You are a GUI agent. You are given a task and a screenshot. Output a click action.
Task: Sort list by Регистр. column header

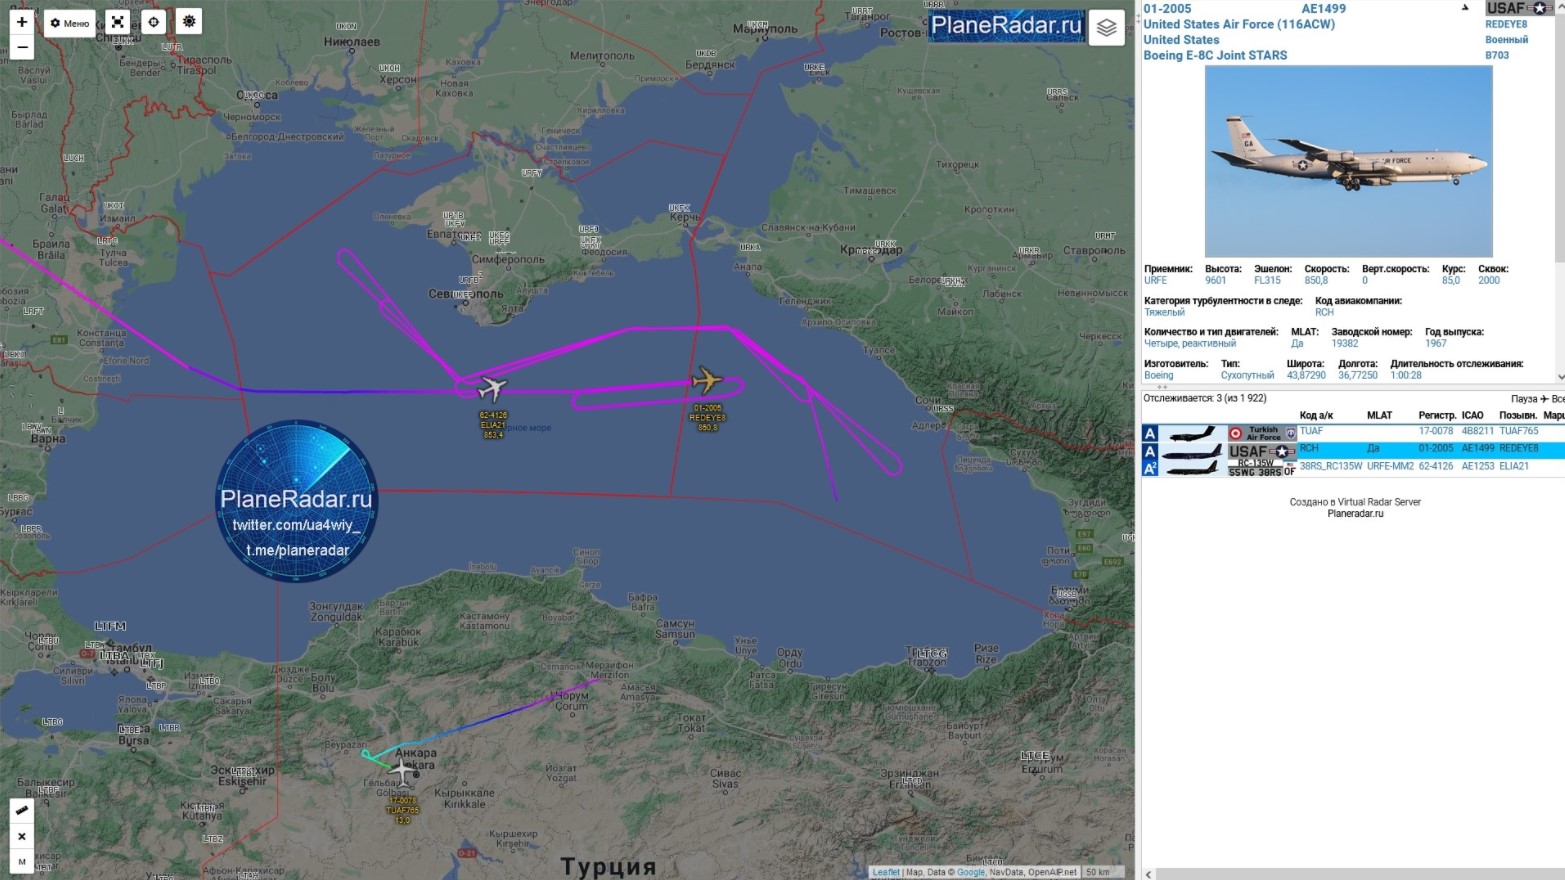coord(1436,415)
